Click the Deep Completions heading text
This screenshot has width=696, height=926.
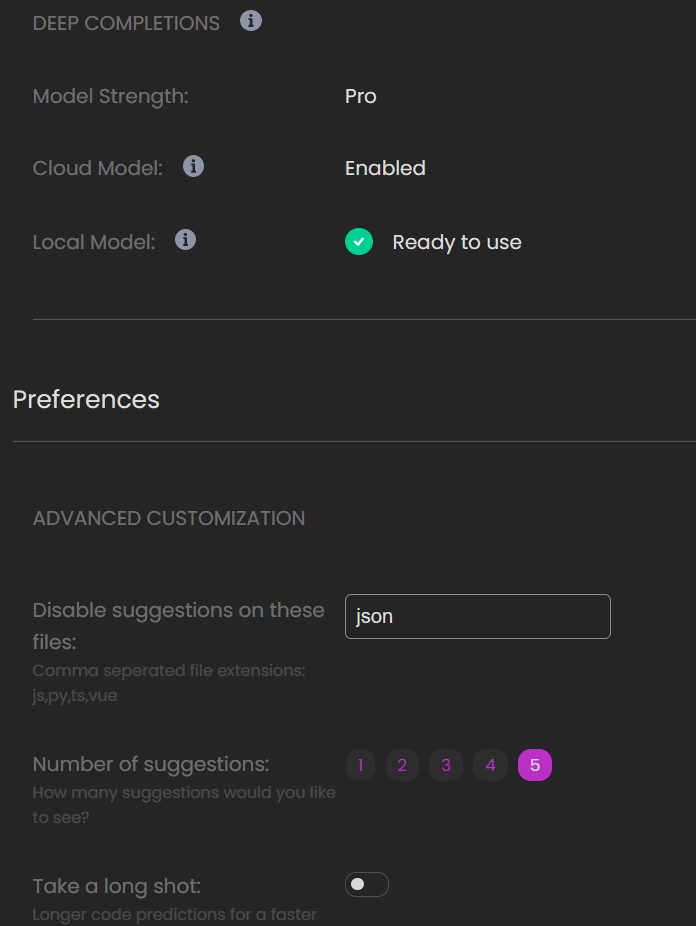click(126, 23)
